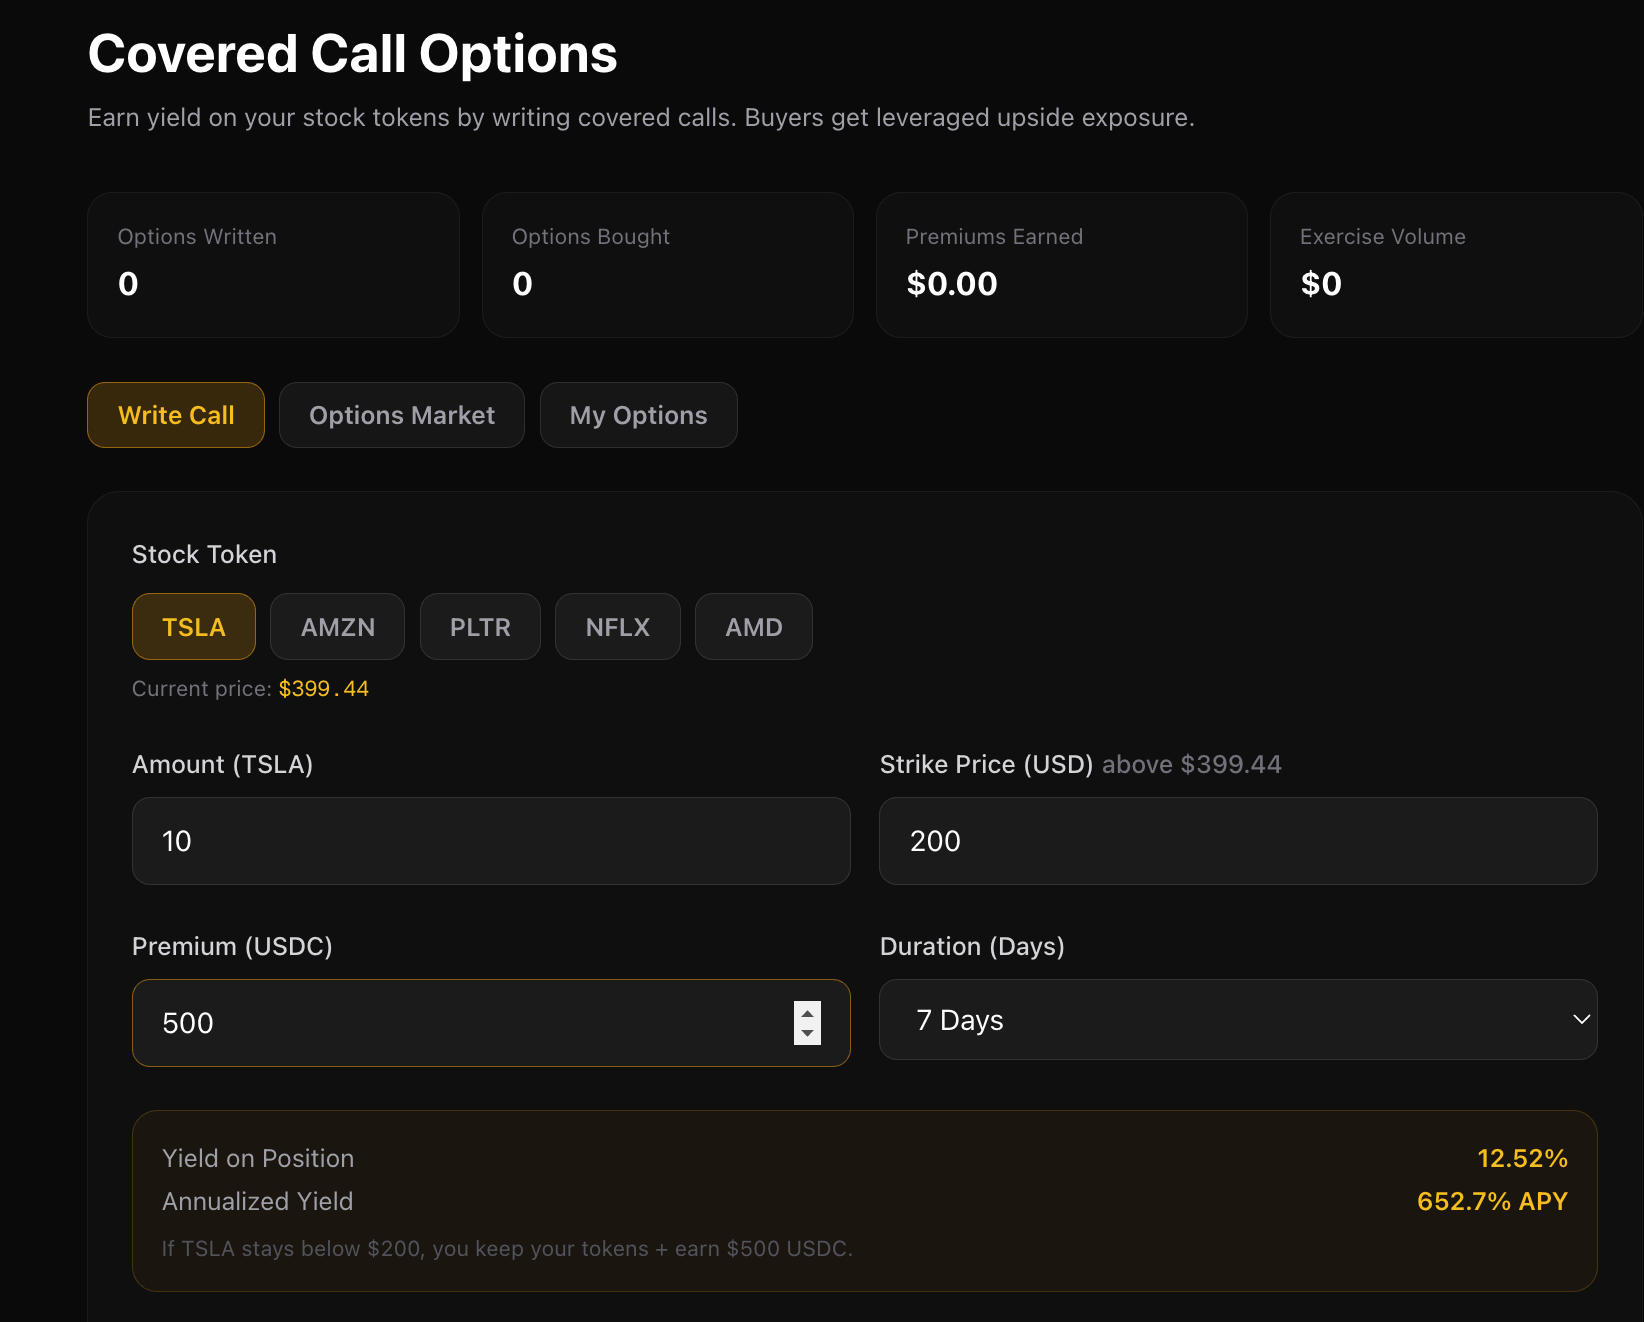The height and width of the screenshot is (1322, 1644).
Task: Click the Strike Price (USD) field
Action: (1237, 841)
